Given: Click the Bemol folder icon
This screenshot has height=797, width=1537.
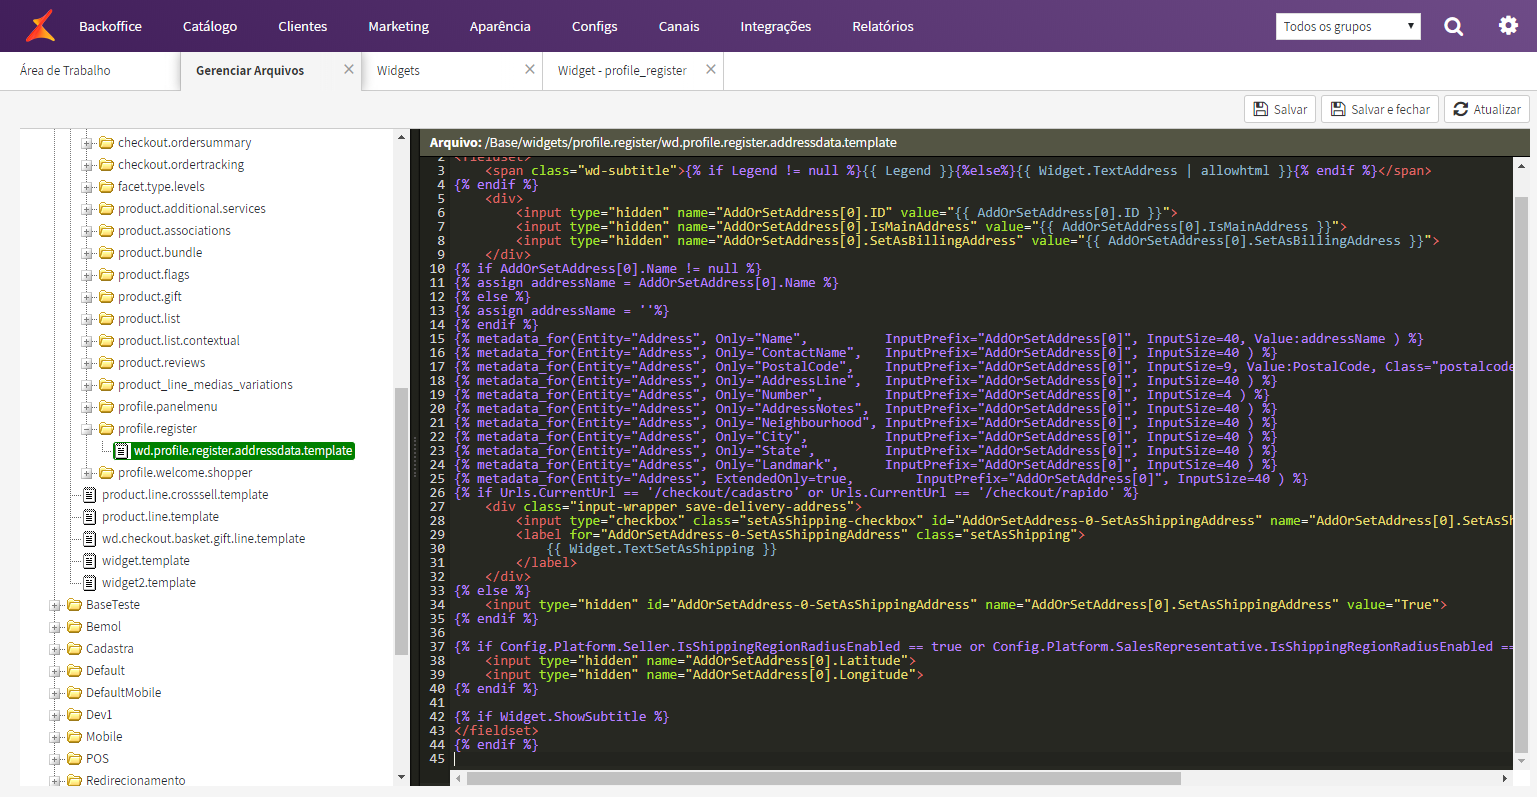Looking at the screenshot, I should (74, 627).
